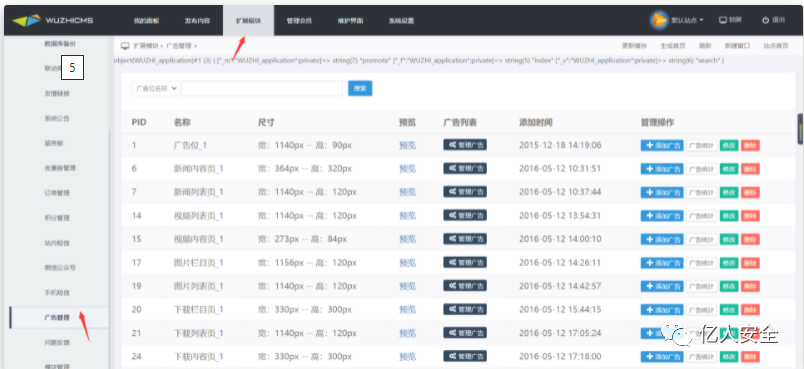The width and height of the screenshot is (804, 369).
Task: Open 管理广告 for 视频列表页_1
Action: [x=465, y=215]
